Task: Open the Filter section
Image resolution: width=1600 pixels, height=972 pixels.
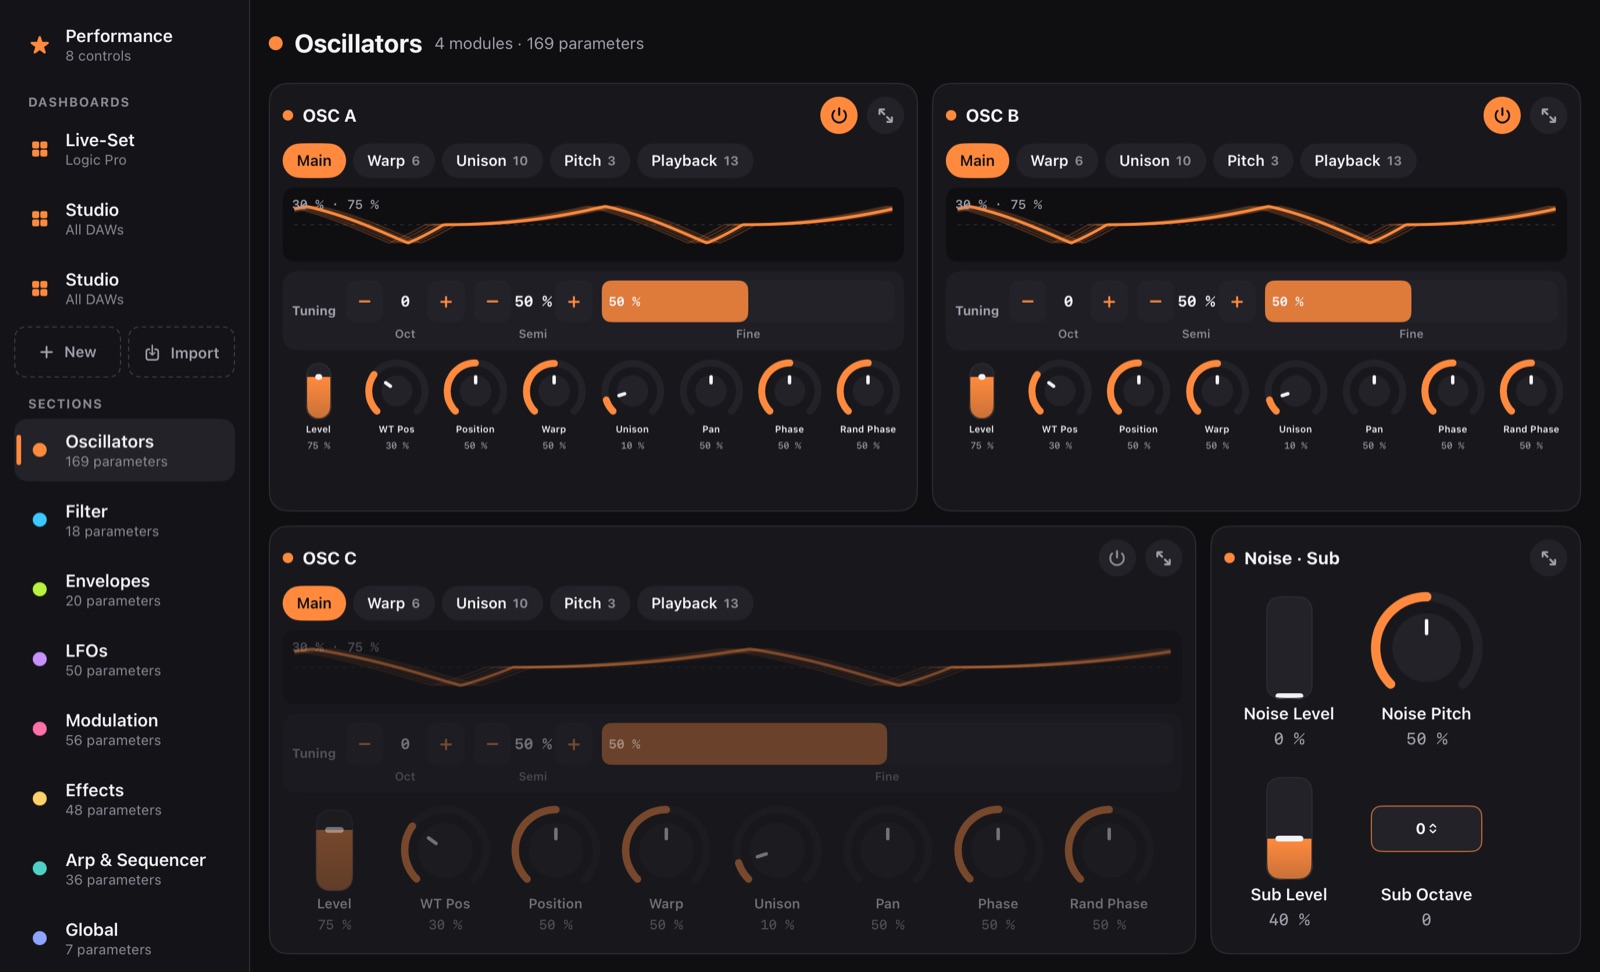Action: (x=125, y=520)
